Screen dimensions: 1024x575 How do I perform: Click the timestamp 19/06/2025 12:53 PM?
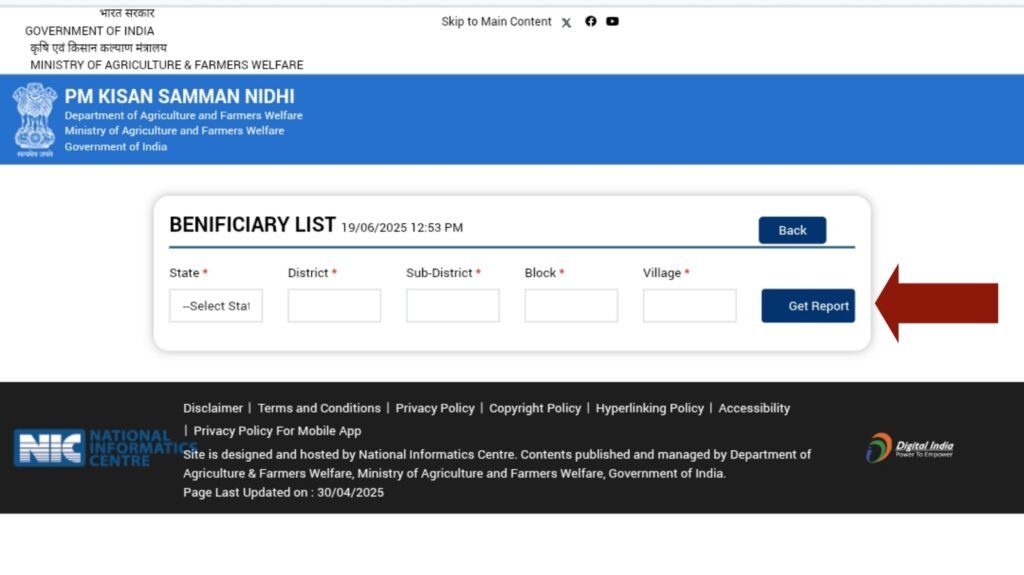click(x=402, y=228)
